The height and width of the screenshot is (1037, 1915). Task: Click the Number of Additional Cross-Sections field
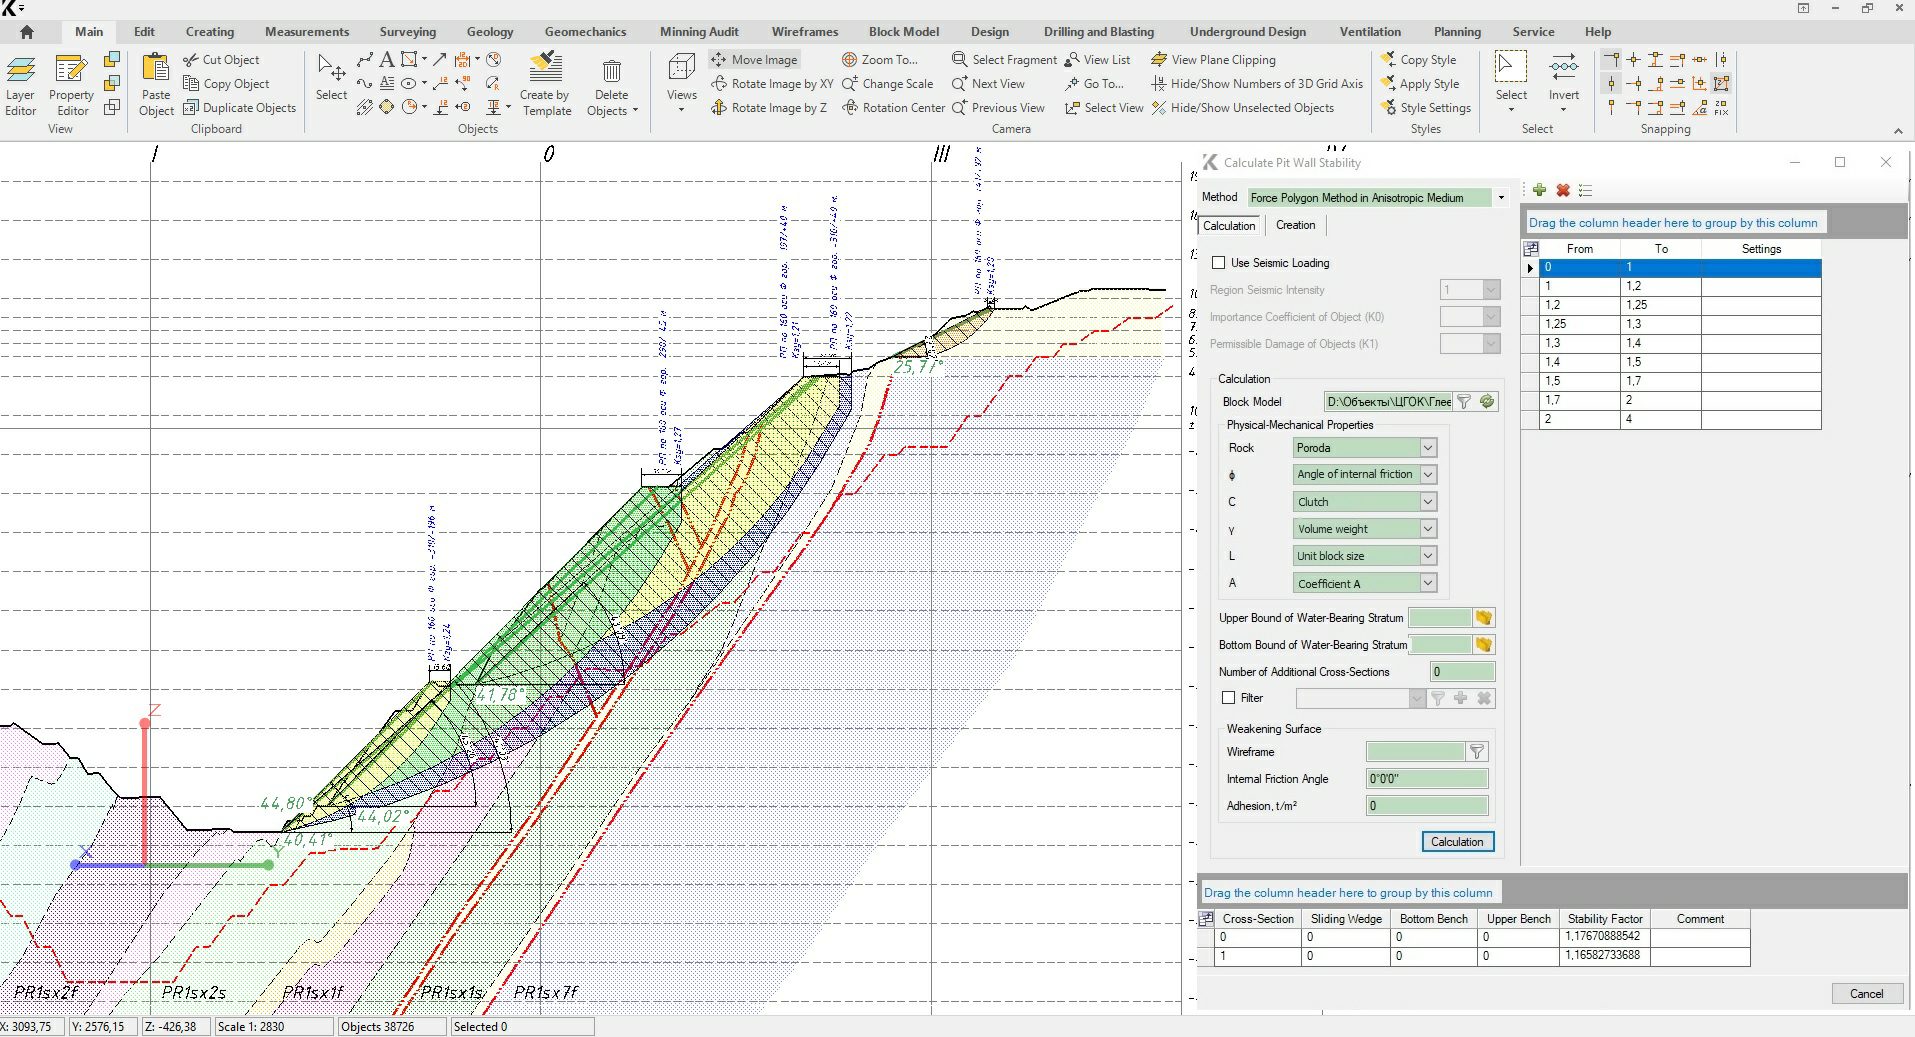click(x=1462, y=672)
